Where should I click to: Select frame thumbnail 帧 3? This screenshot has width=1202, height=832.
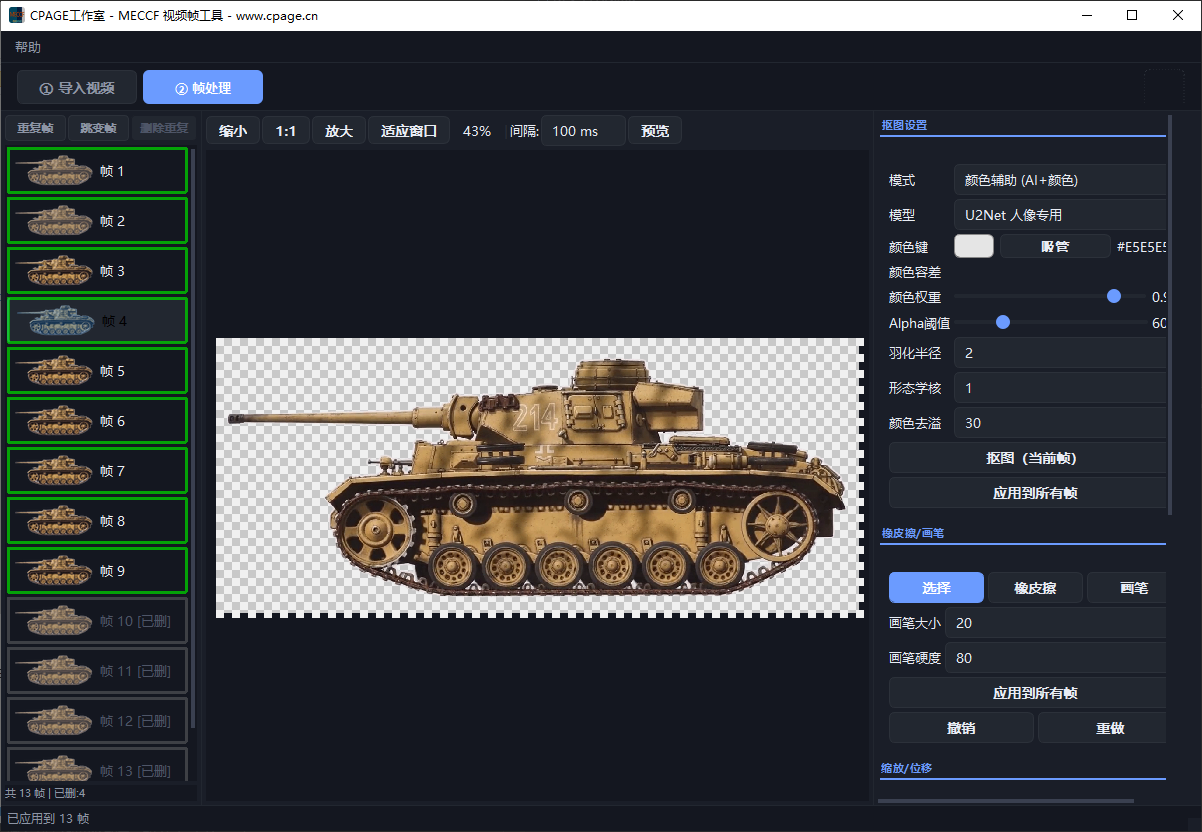point(97,271)
